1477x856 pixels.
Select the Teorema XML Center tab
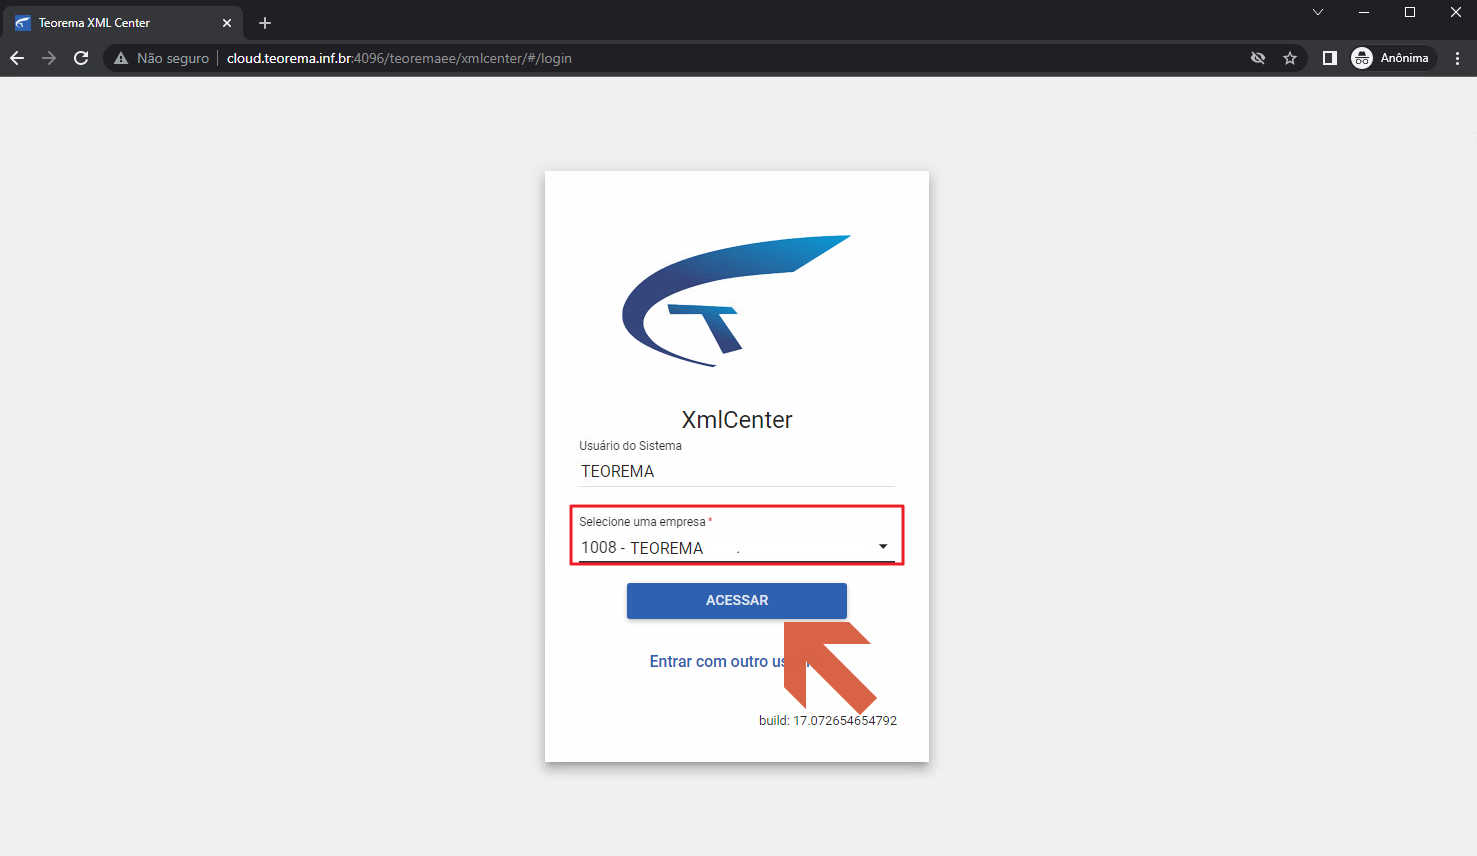coord(122,23)
